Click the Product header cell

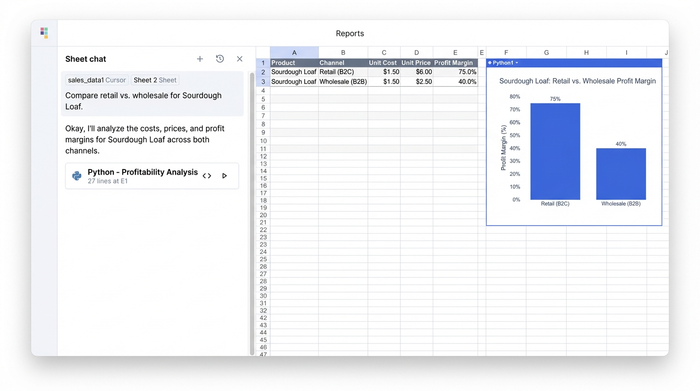click(x=294, y=63)
